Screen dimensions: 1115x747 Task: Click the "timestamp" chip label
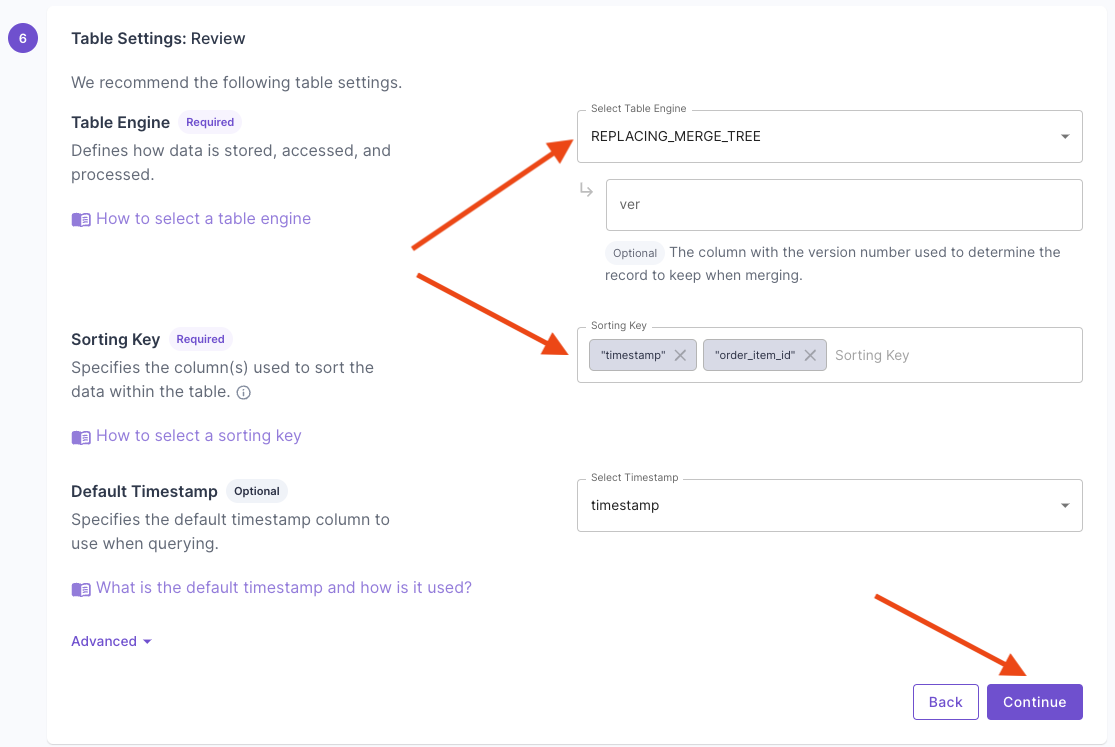pyautogui.click(x=633, y=355)
